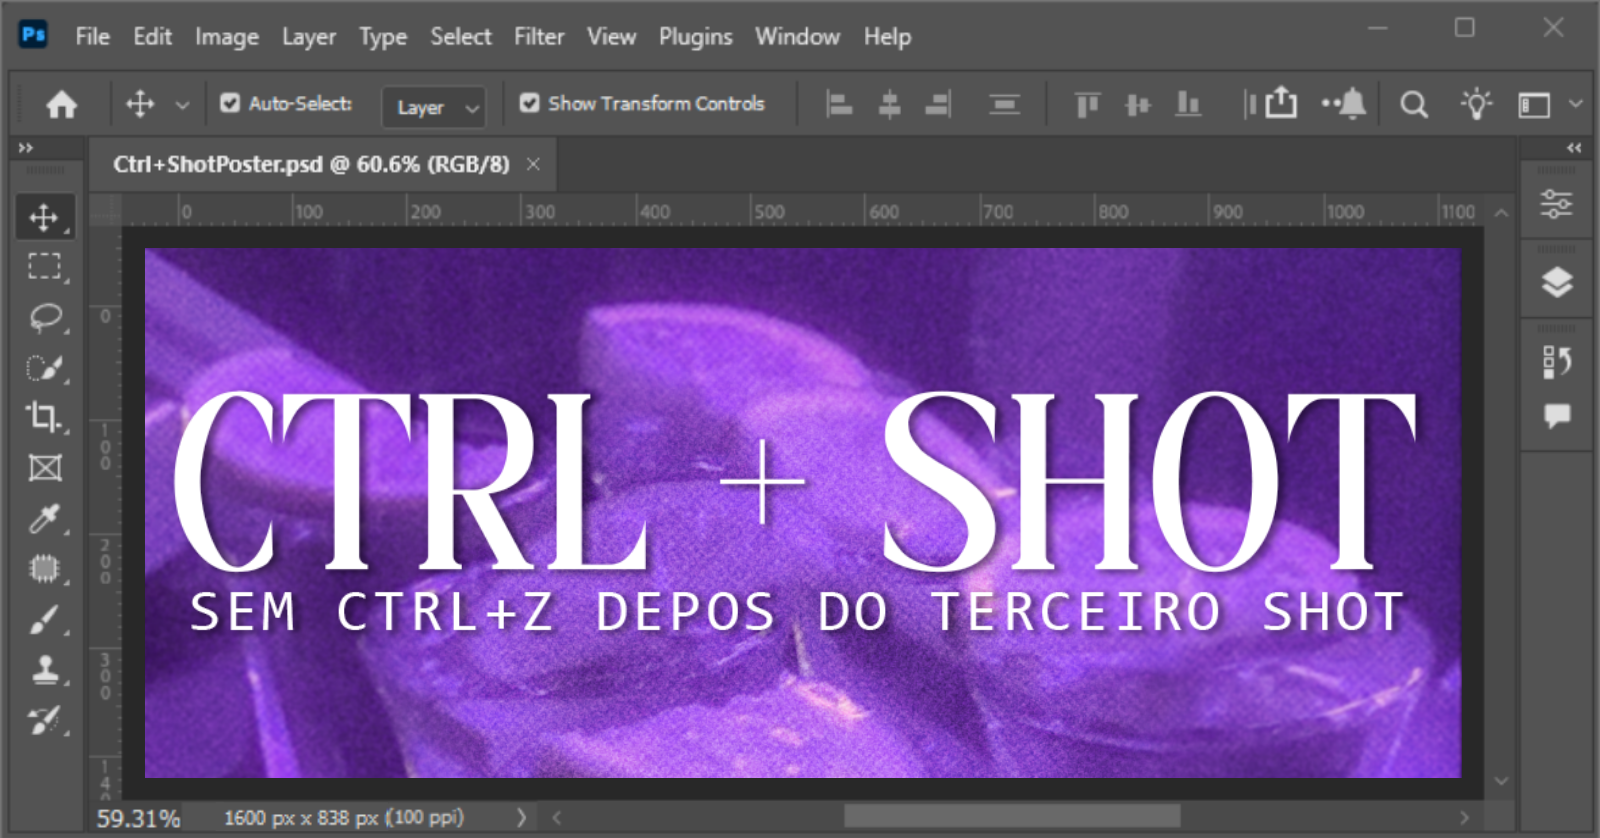
Task: Click the horizontal scrollbar thumb
Action: click(1011, 817)
